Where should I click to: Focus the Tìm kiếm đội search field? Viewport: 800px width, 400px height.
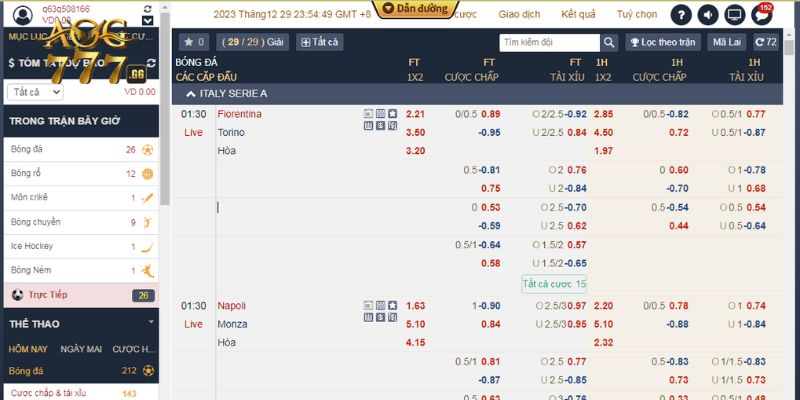coord(550,43)
